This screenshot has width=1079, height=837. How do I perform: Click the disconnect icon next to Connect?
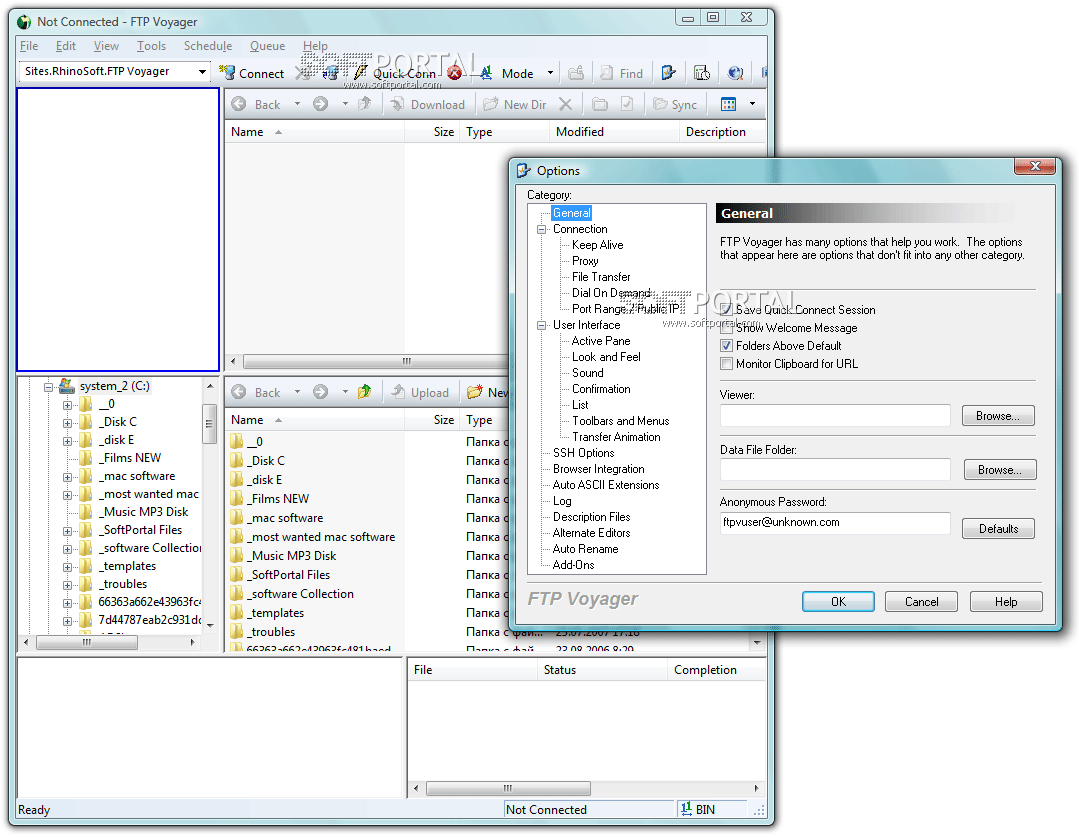point(303,72)
